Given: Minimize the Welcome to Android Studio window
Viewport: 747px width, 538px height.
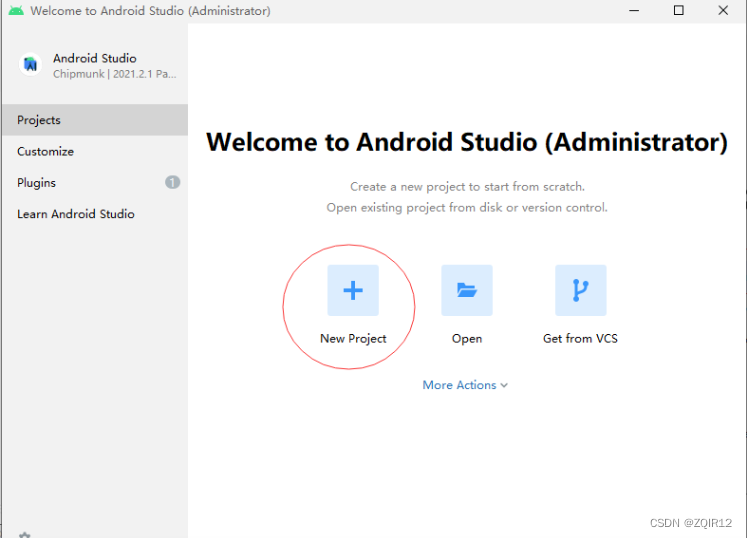Looking at the screenshot, I should [634, 10].
